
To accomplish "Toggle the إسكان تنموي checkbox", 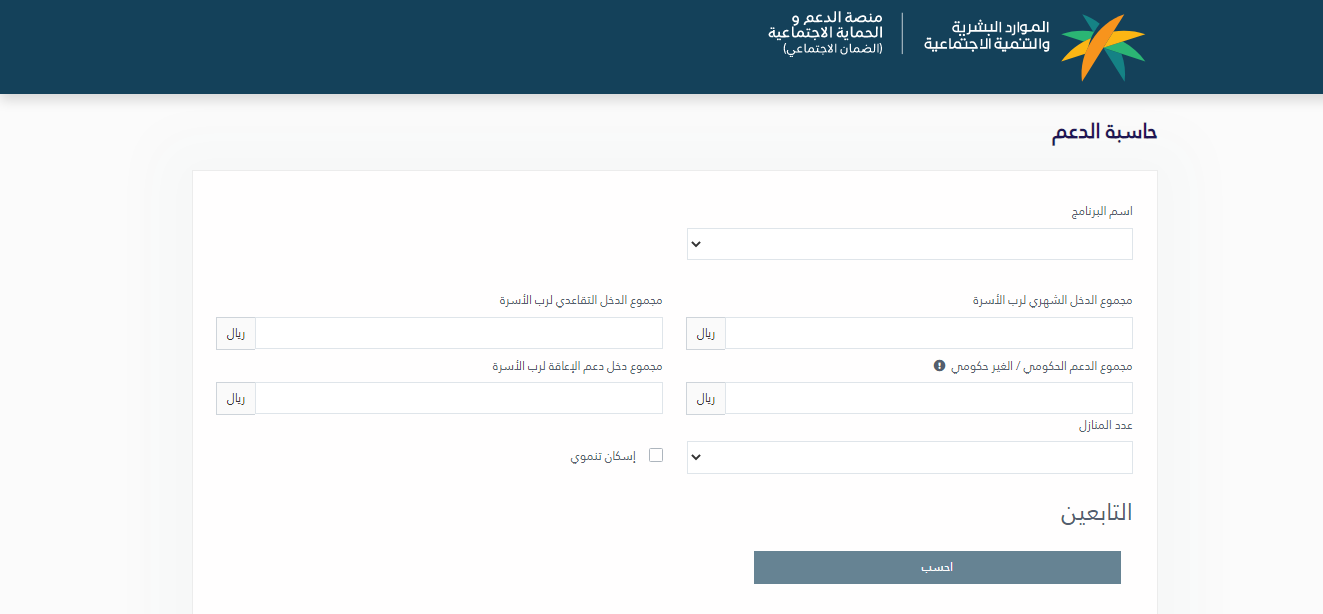I will [656, 455].
